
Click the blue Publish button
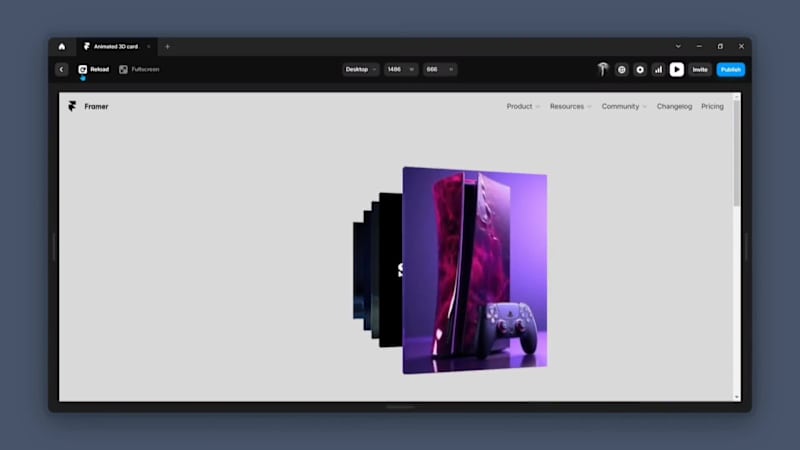click(731, 69)
